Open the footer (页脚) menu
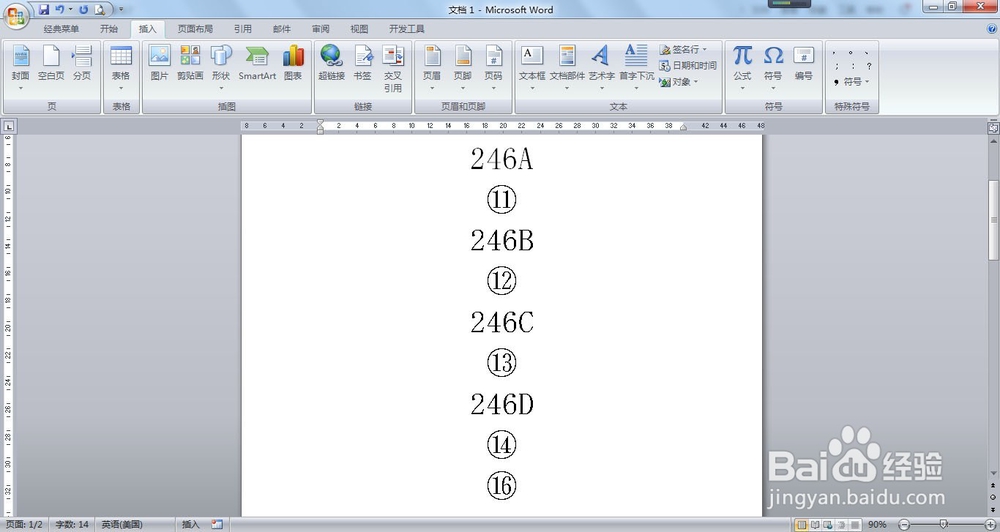This screenshot has height=532, width=1000. 462,67
